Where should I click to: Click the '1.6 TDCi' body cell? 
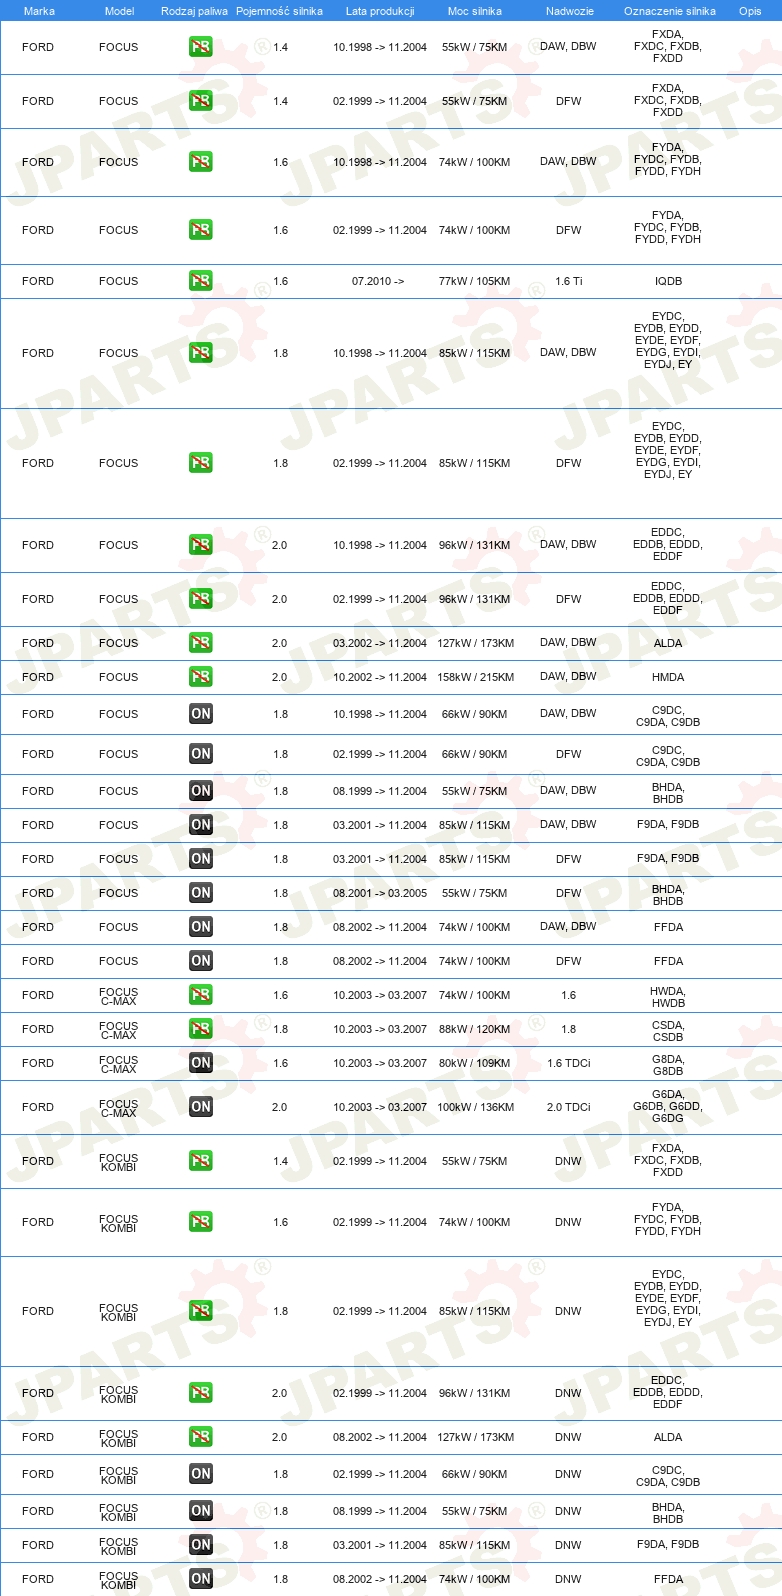569,1063
